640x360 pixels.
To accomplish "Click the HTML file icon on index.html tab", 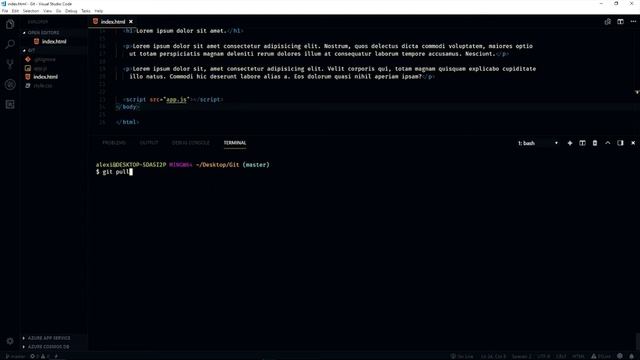I will [x=96, y=21].
